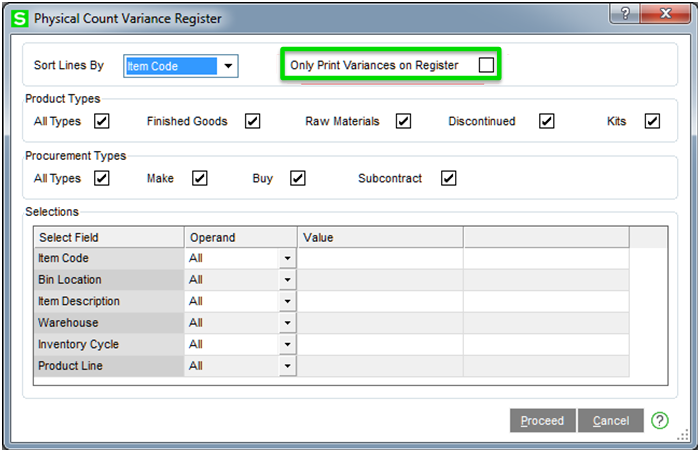
Task: Open the Item Code operand dropdown
Action: 288,258
